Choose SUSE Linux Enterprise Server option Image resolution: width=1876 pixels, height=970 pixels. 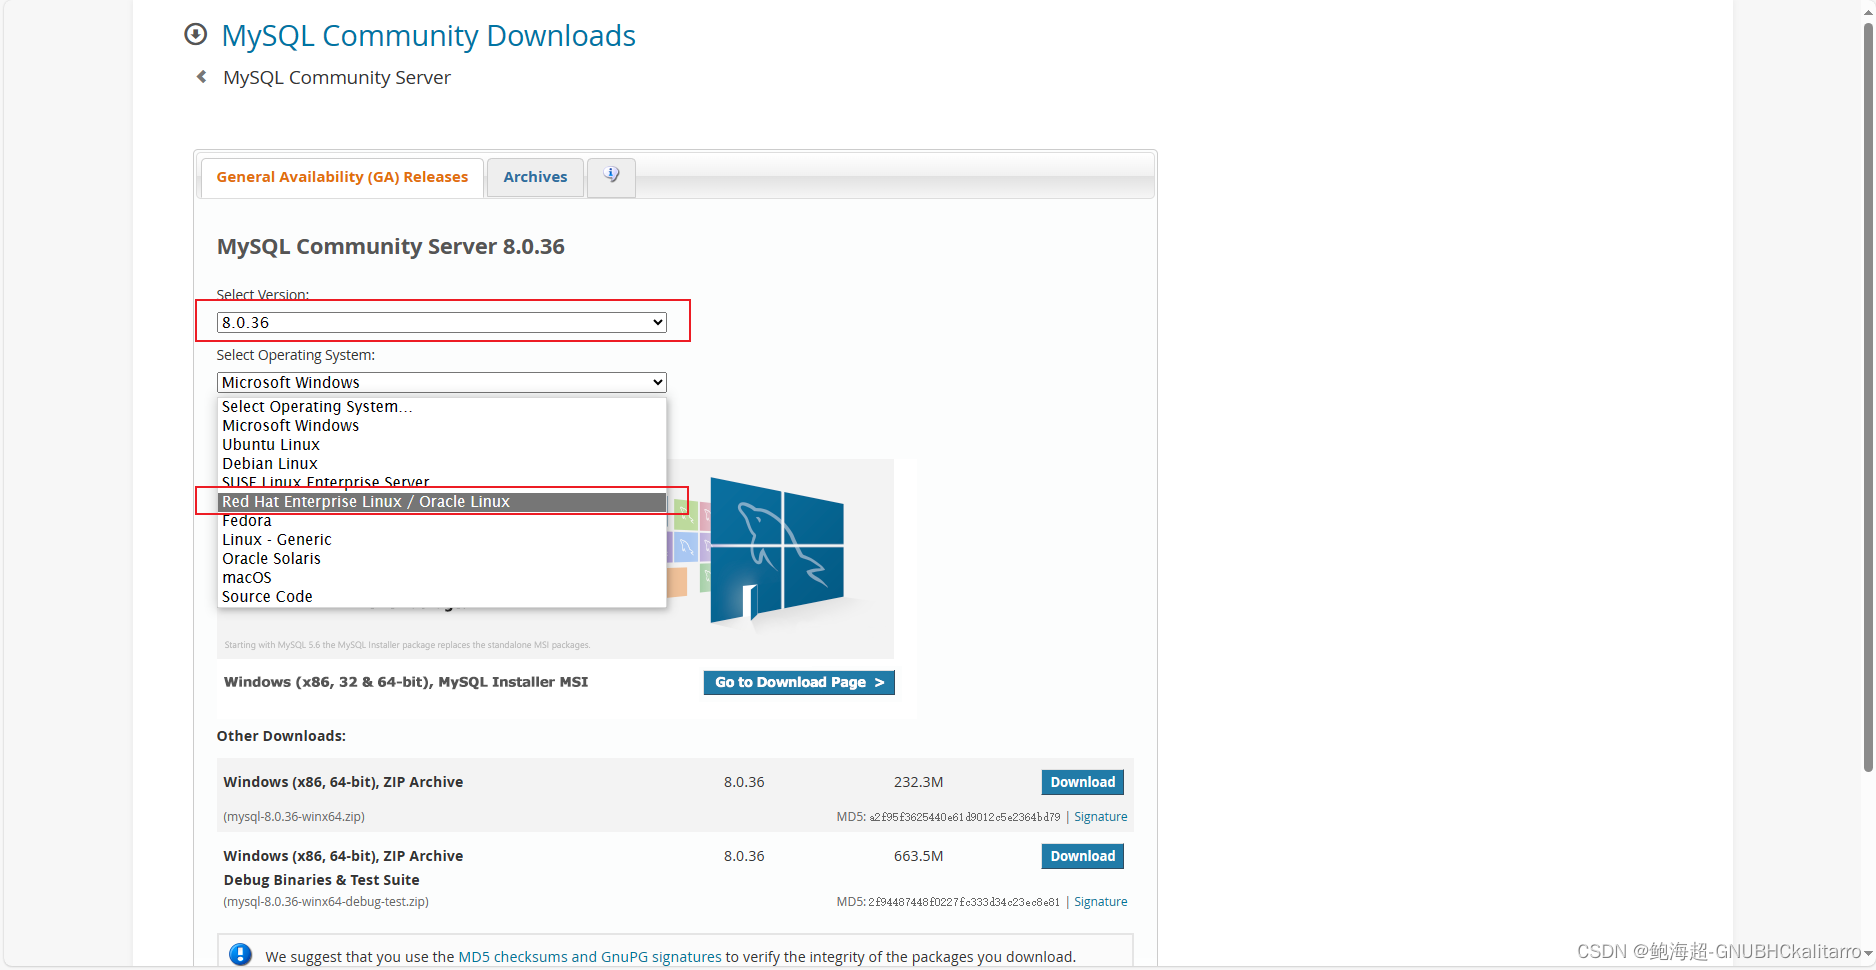click(x=441, y=482)
